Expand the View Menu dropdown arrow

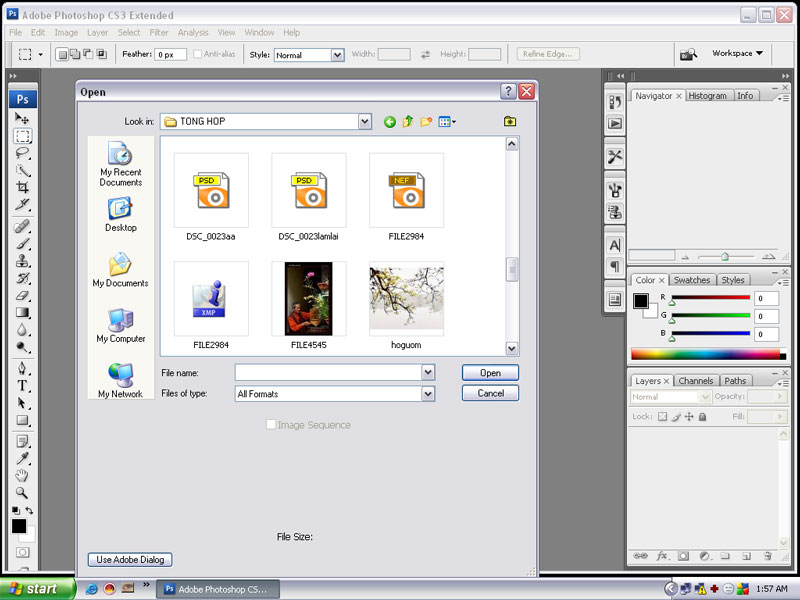(454, 122)
